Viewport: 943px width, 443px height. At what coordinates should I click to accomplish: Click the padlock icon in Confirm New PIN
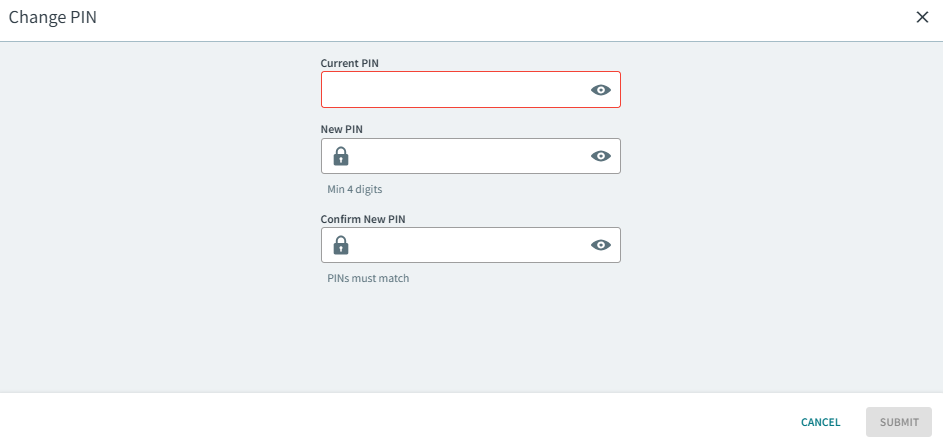(x=341, y=245)
